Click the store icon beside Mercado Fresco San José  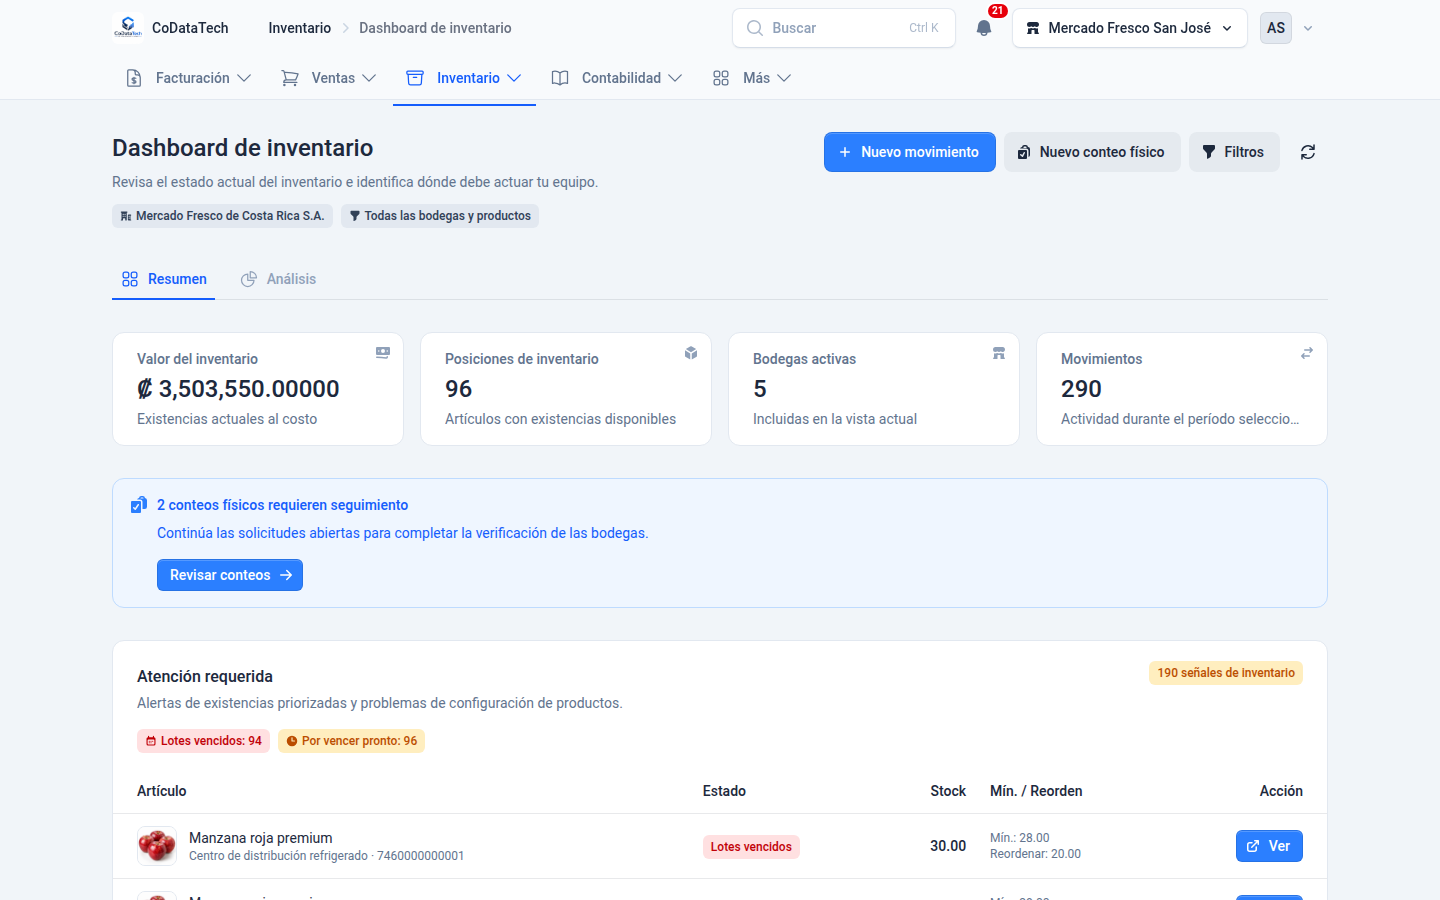pos(1033,28)
